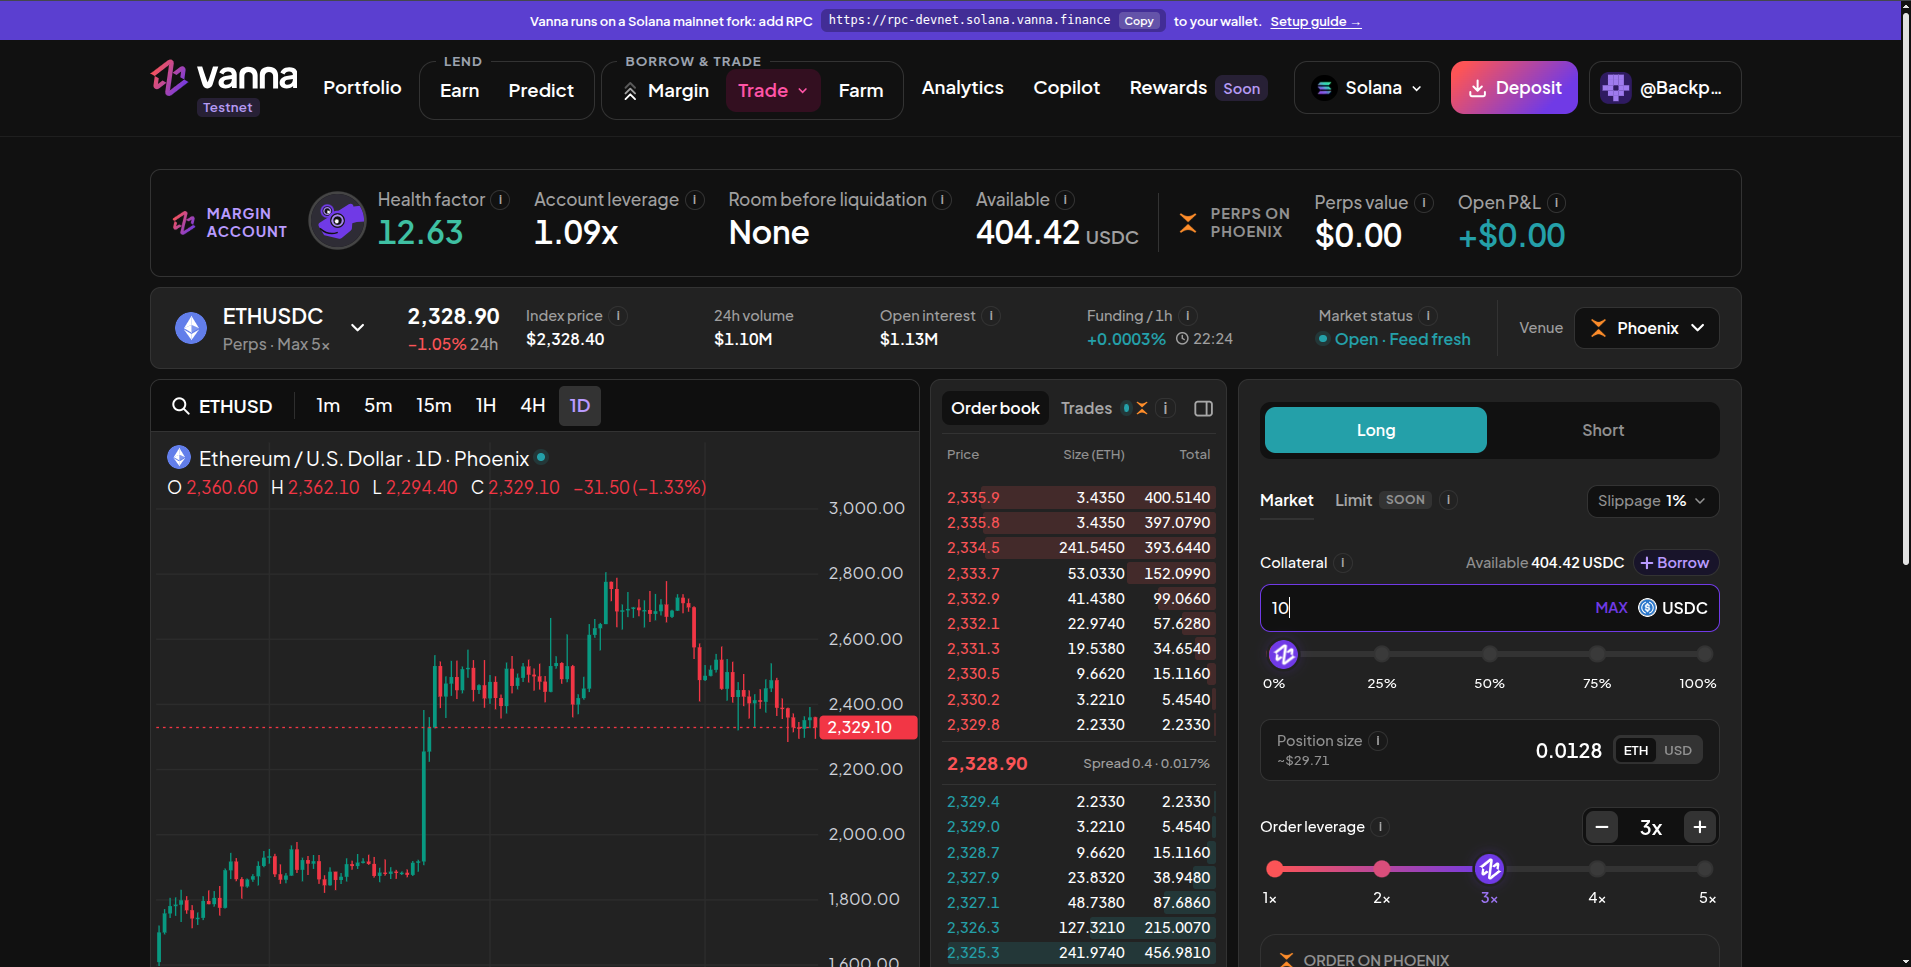The height and width of the screenshot is (967, 1911).
Task: Open the Setup guide link
Action: click(1315, 22)
